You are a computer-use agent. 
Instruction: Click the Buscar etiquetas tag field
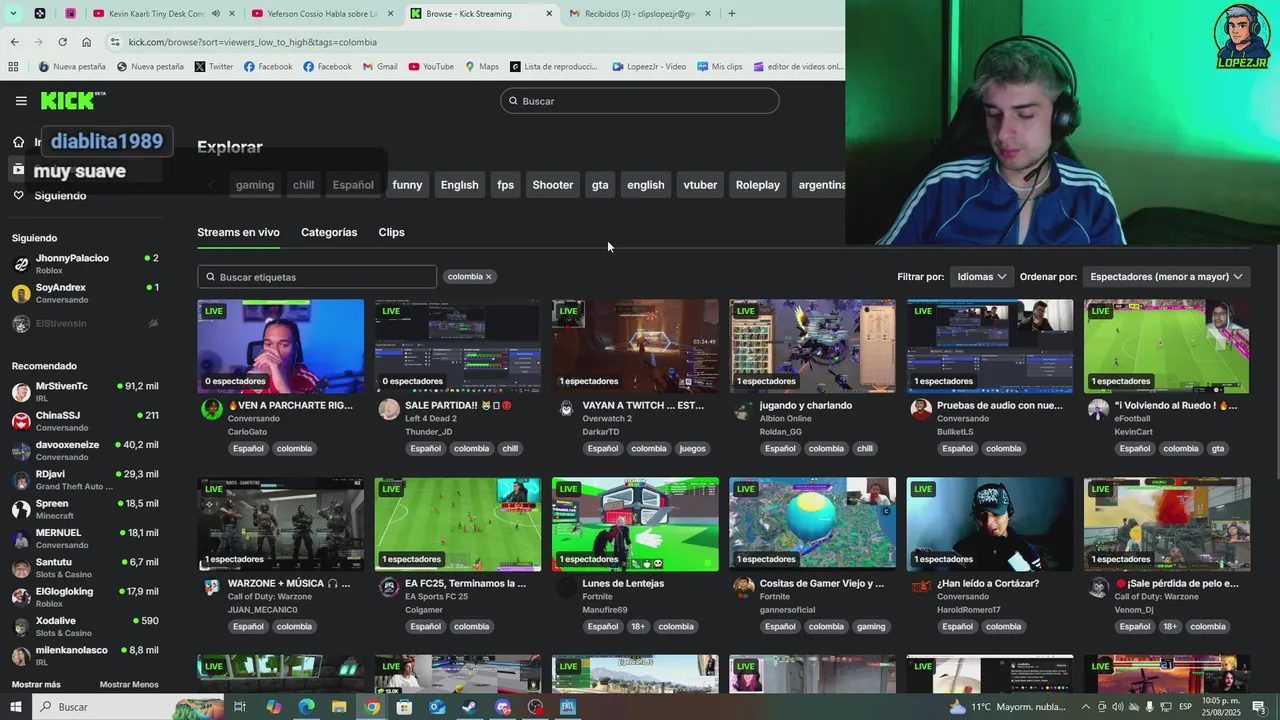(317, 277)
